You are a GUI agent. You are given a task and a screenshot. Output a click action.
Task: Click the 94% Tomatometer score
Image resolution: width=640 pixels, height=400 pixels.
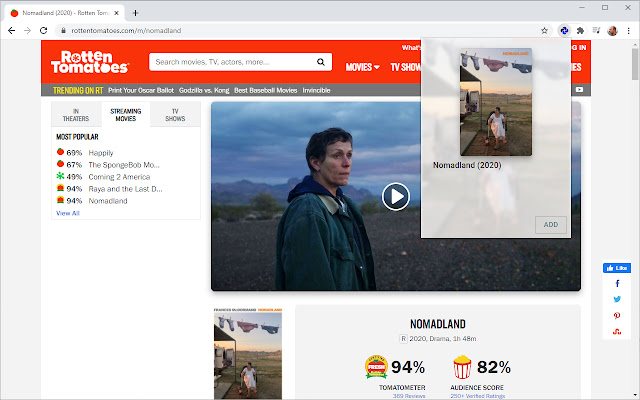coord(408,367)
